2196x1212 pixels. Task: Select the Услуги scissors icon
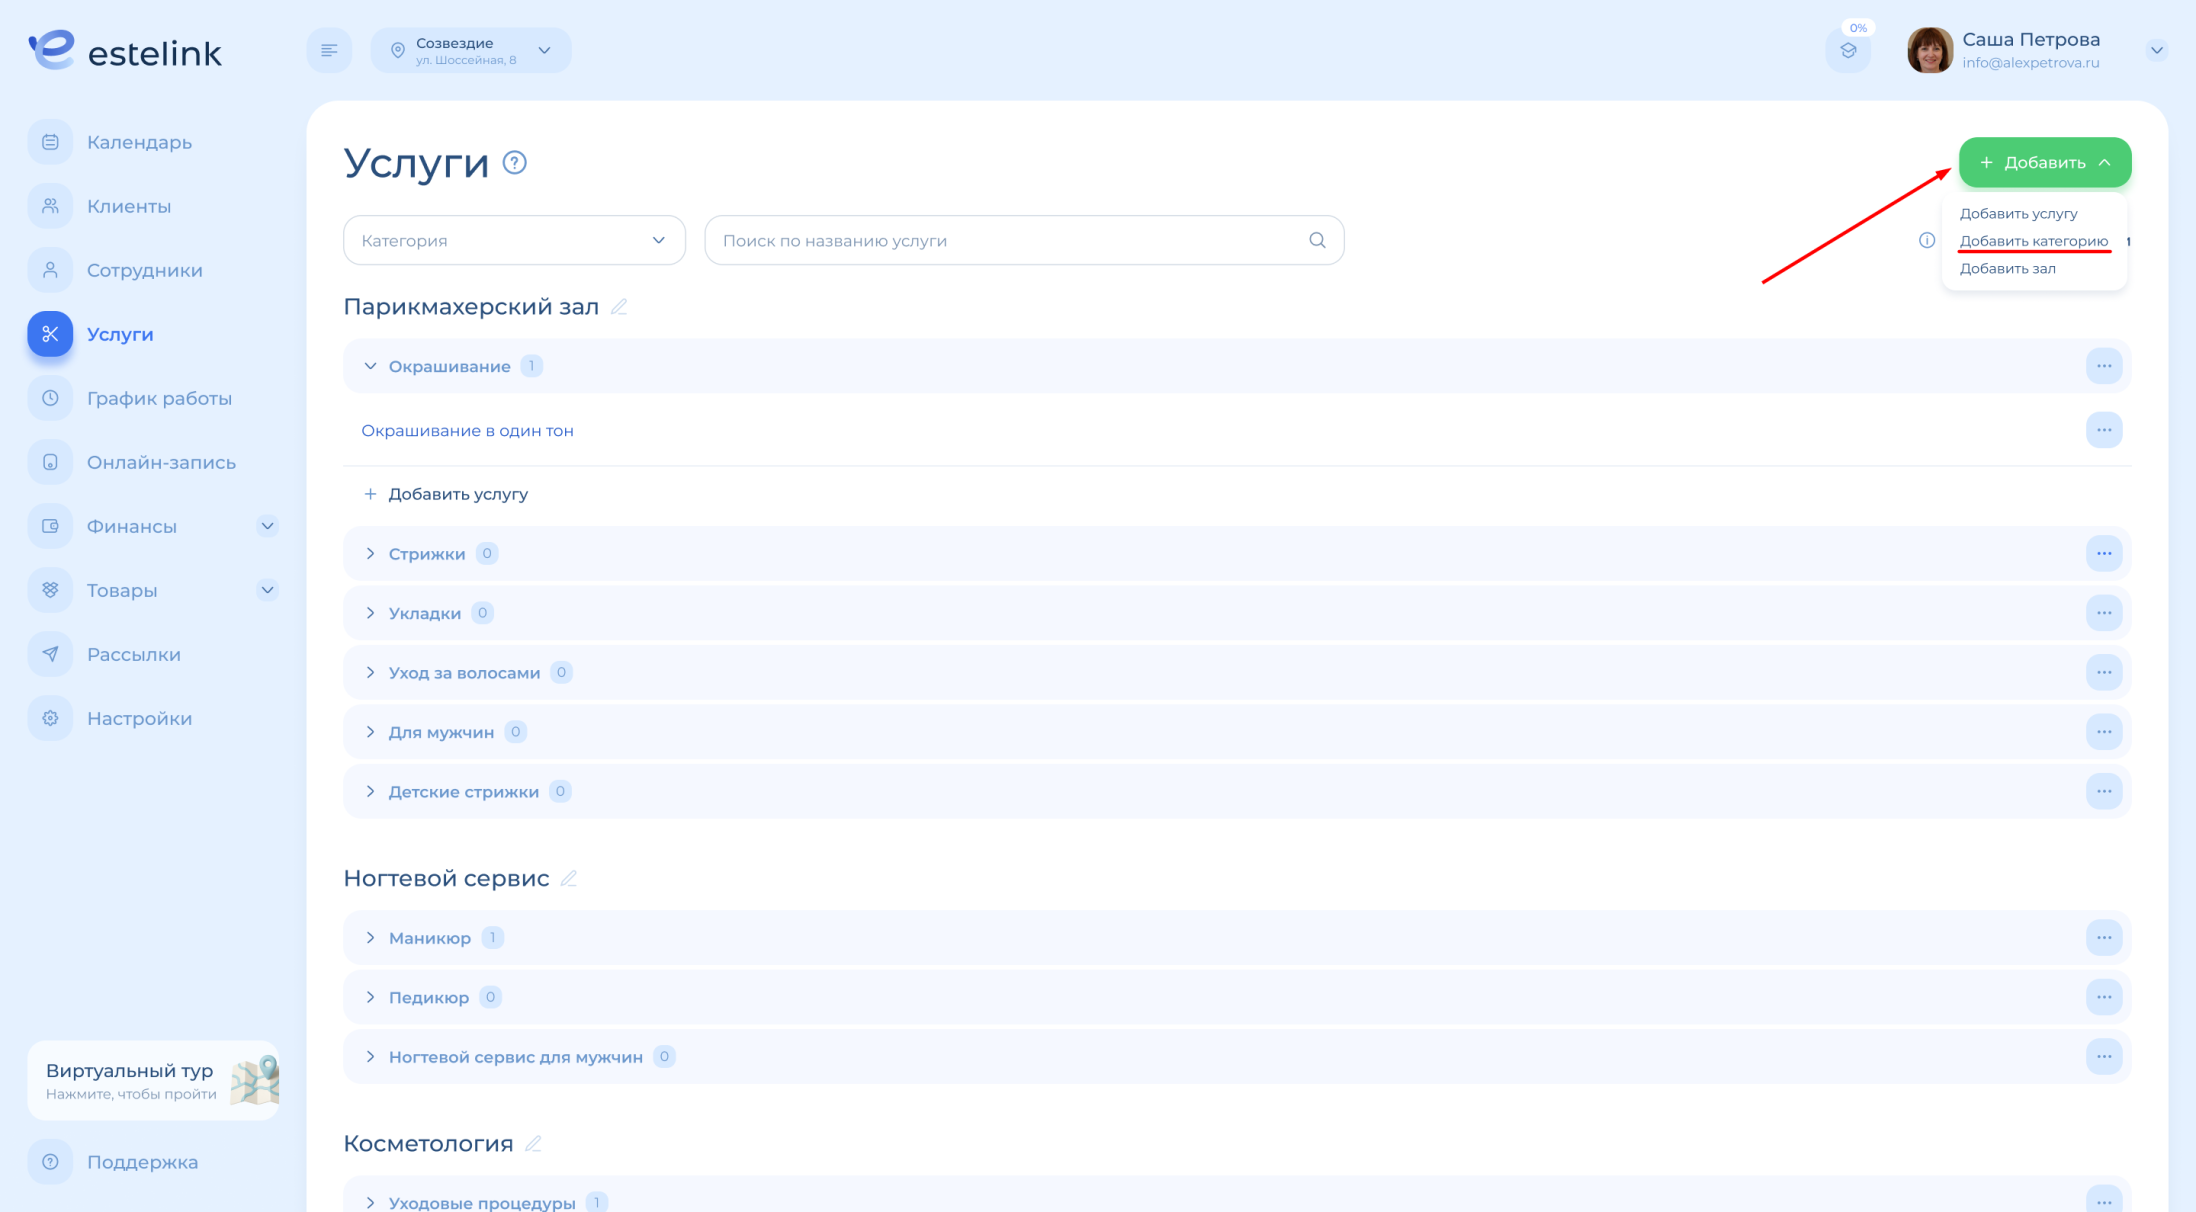[x=50, y=334]
